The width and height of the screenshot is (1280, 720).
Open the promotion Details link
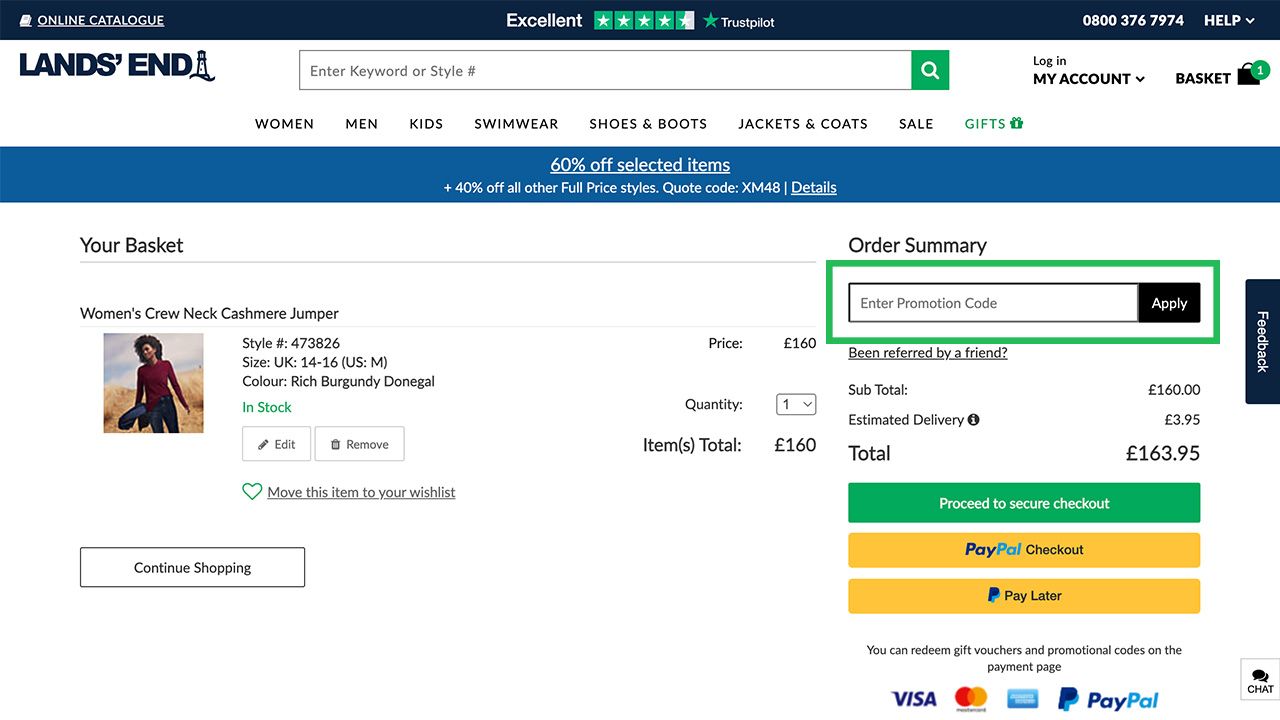coord(814,187)
